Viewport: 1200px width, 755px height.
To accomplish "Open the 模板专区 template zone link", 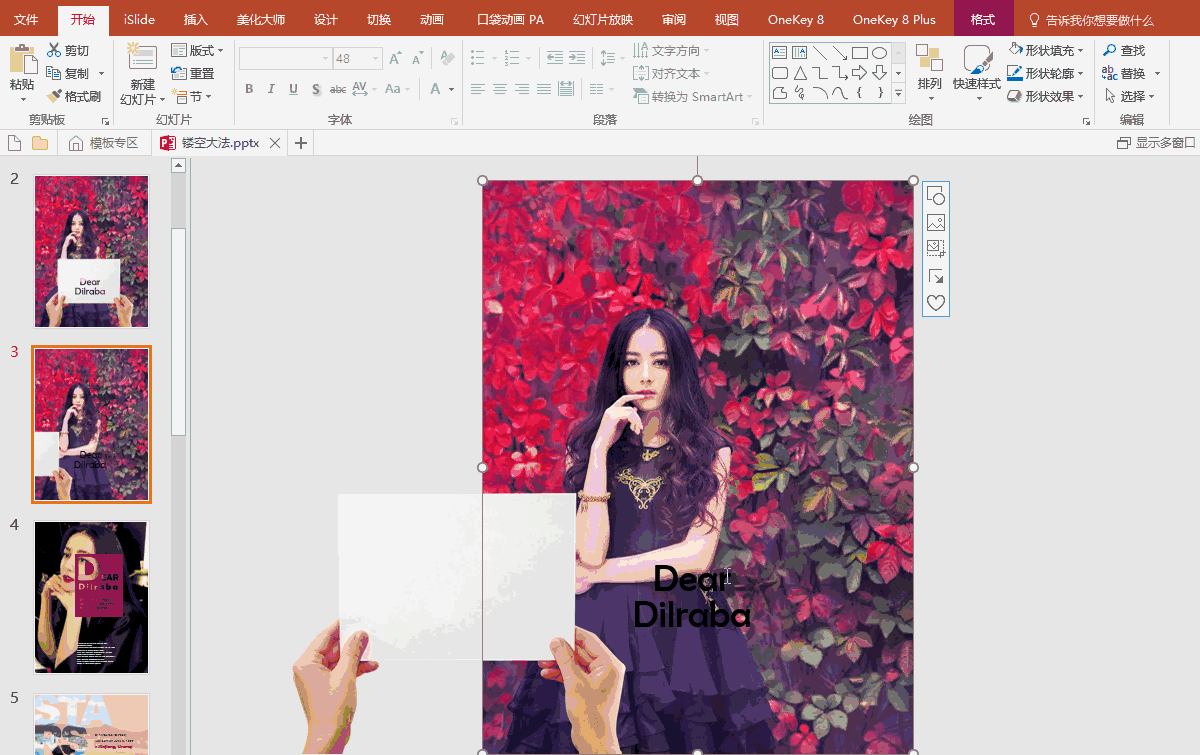I will (103, 143).
